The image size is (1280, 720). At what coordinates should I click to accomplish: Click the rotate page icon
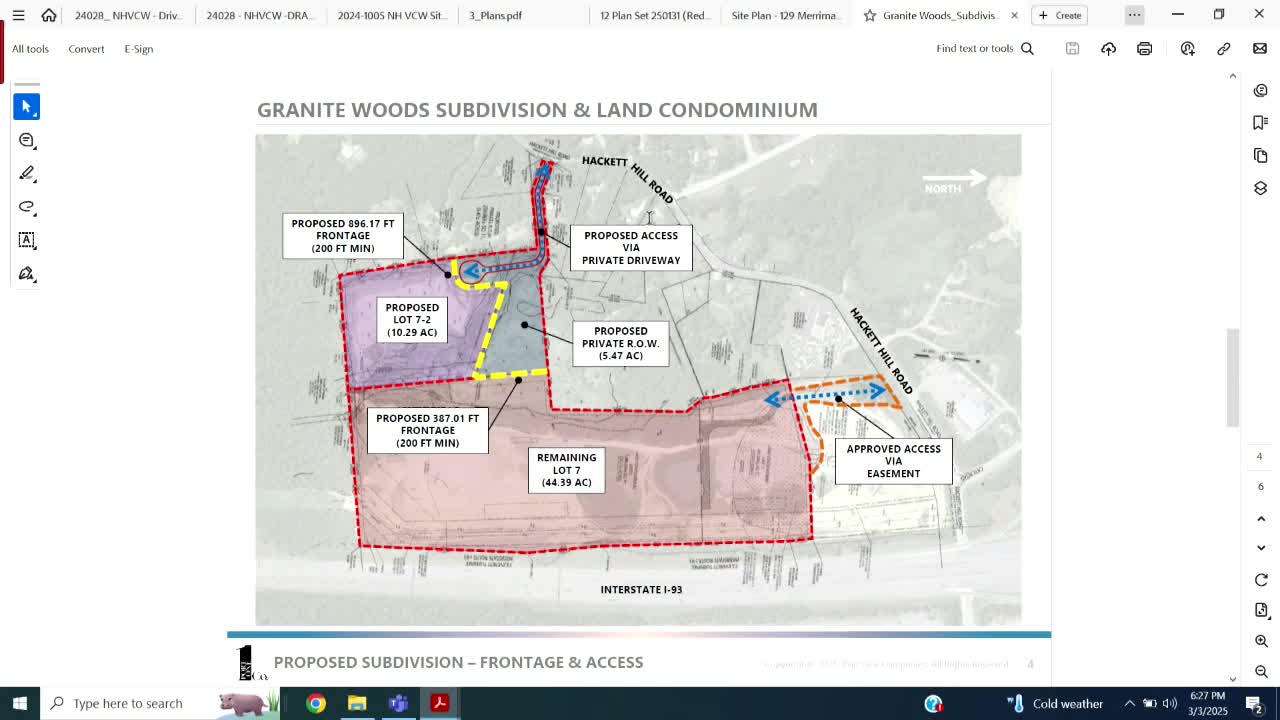click(1261, 580)
